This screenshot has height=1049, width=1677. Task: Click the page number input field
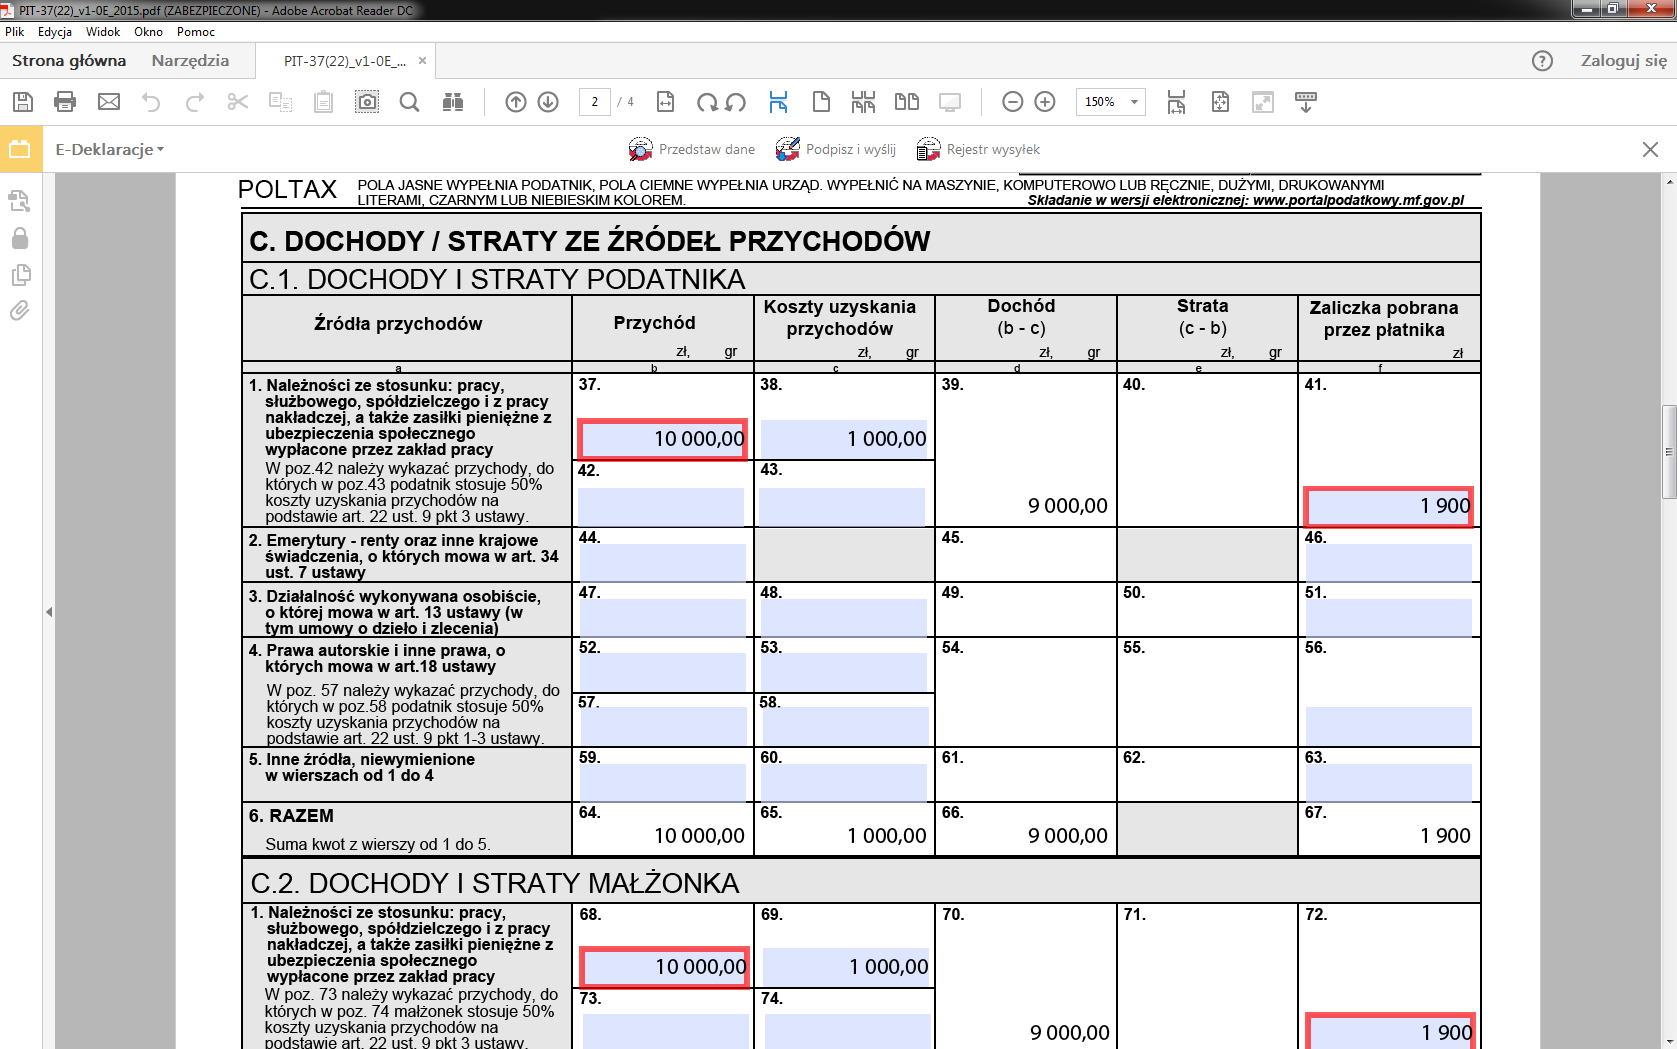pos(595,101)
